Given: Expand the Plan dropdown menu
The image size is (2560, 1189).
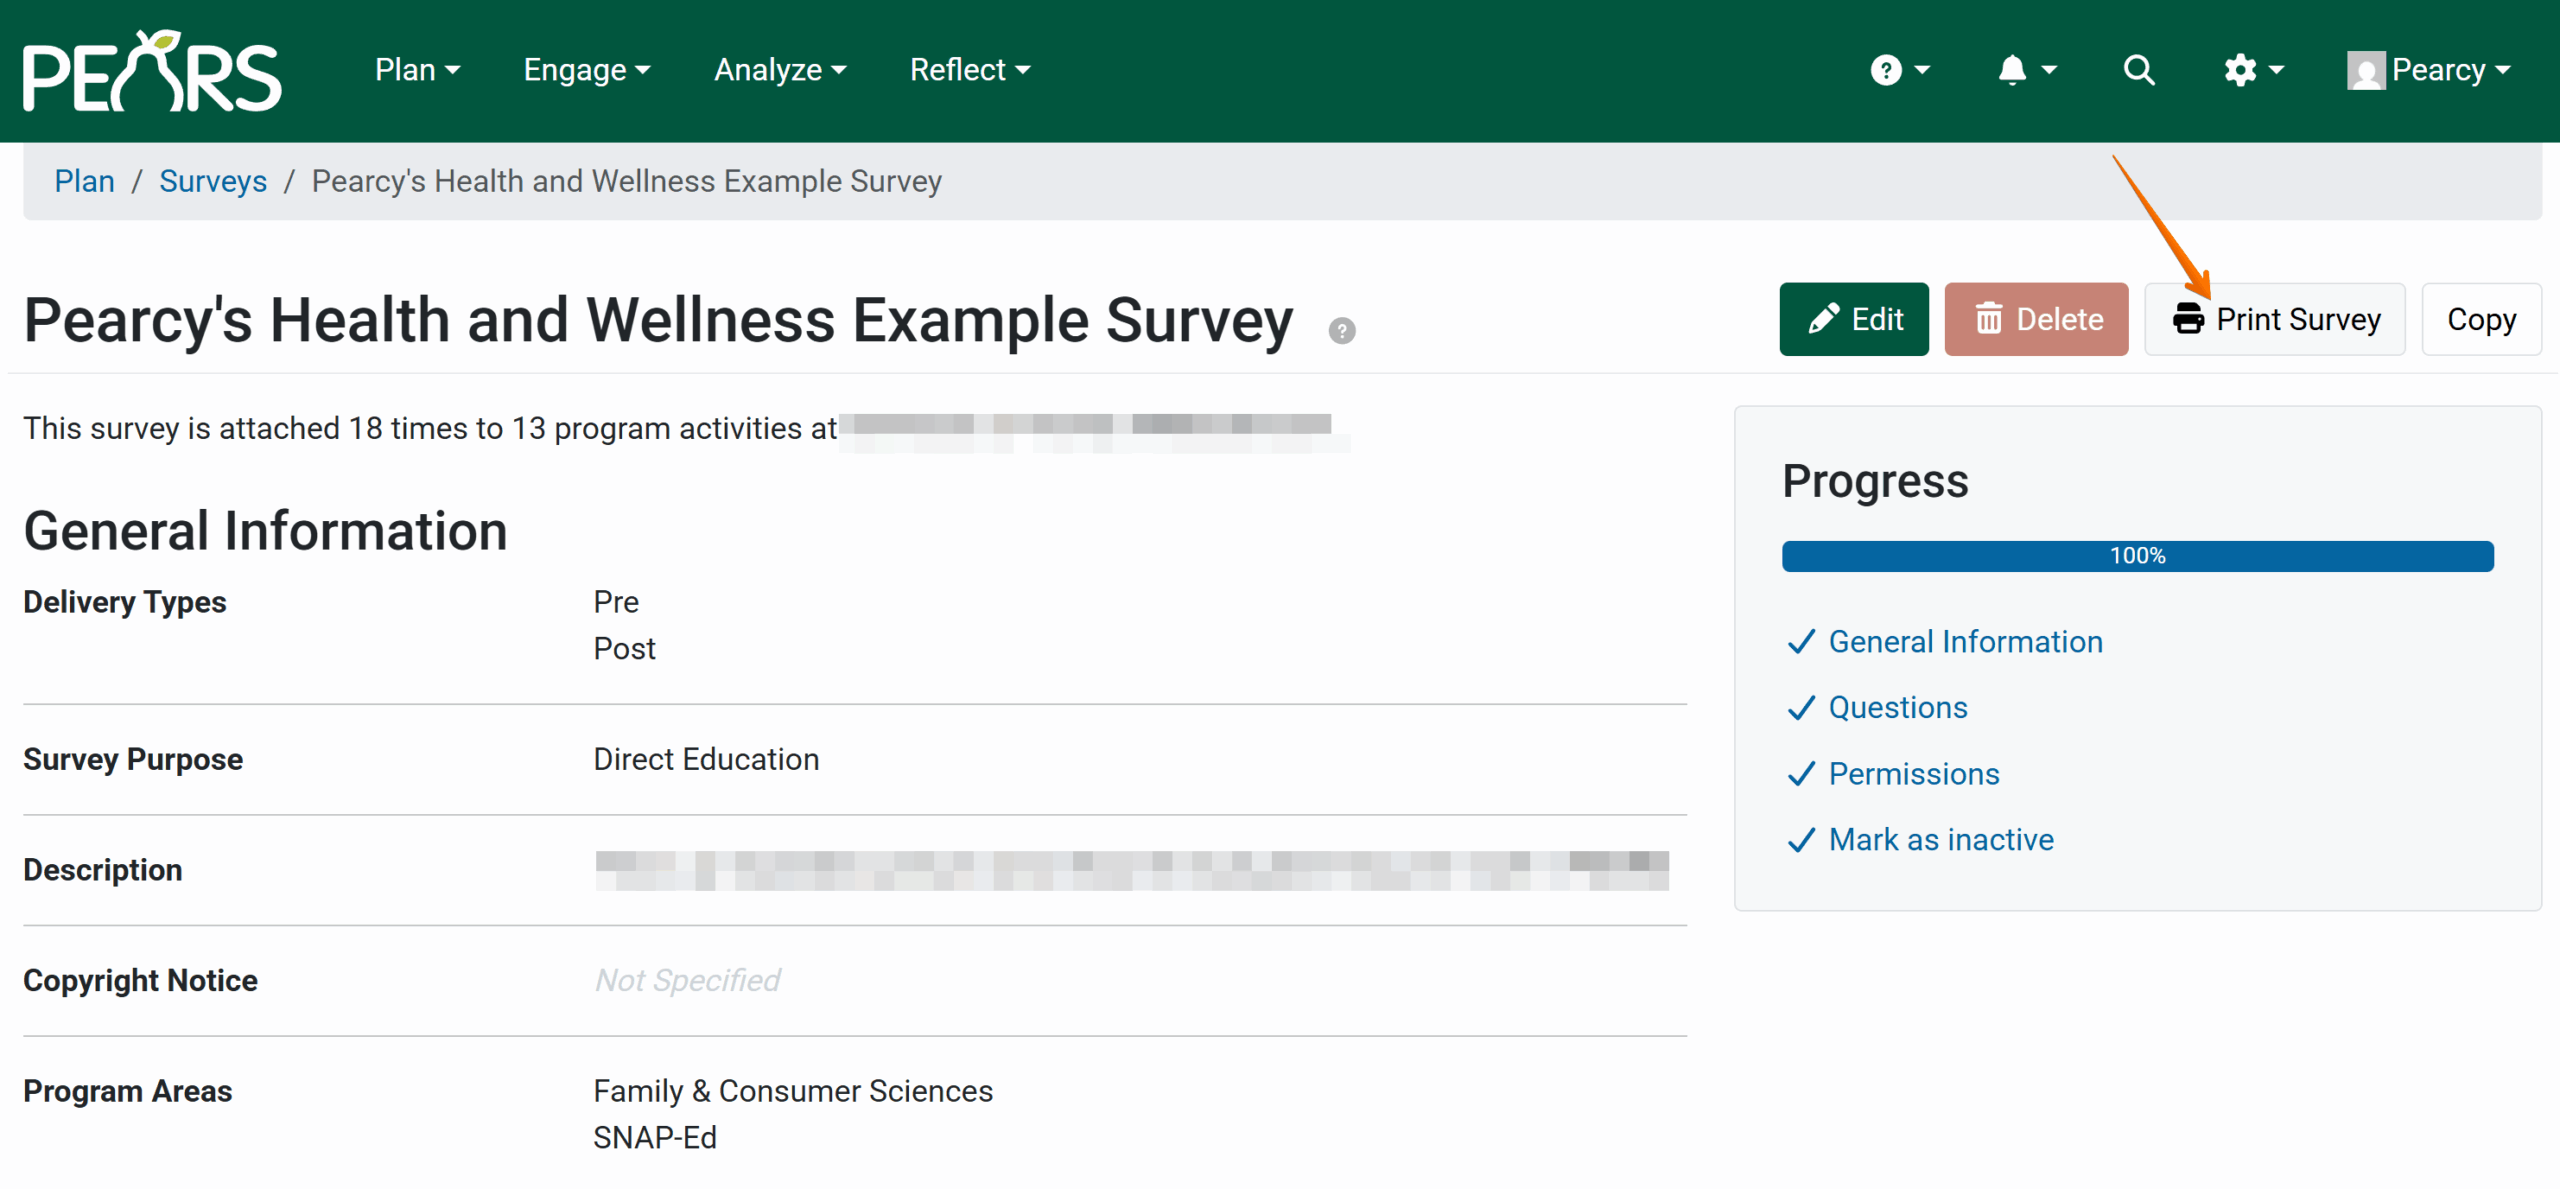Looking at the screenshot, I should pos(417,70).
